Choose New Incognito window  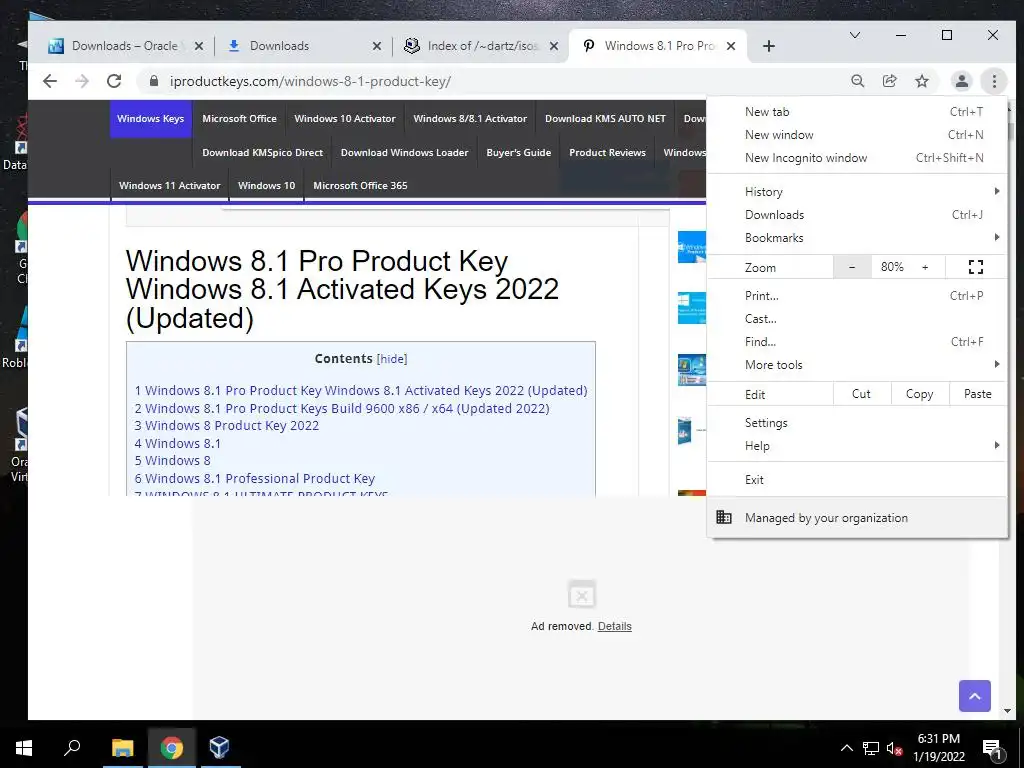point(857,157)
